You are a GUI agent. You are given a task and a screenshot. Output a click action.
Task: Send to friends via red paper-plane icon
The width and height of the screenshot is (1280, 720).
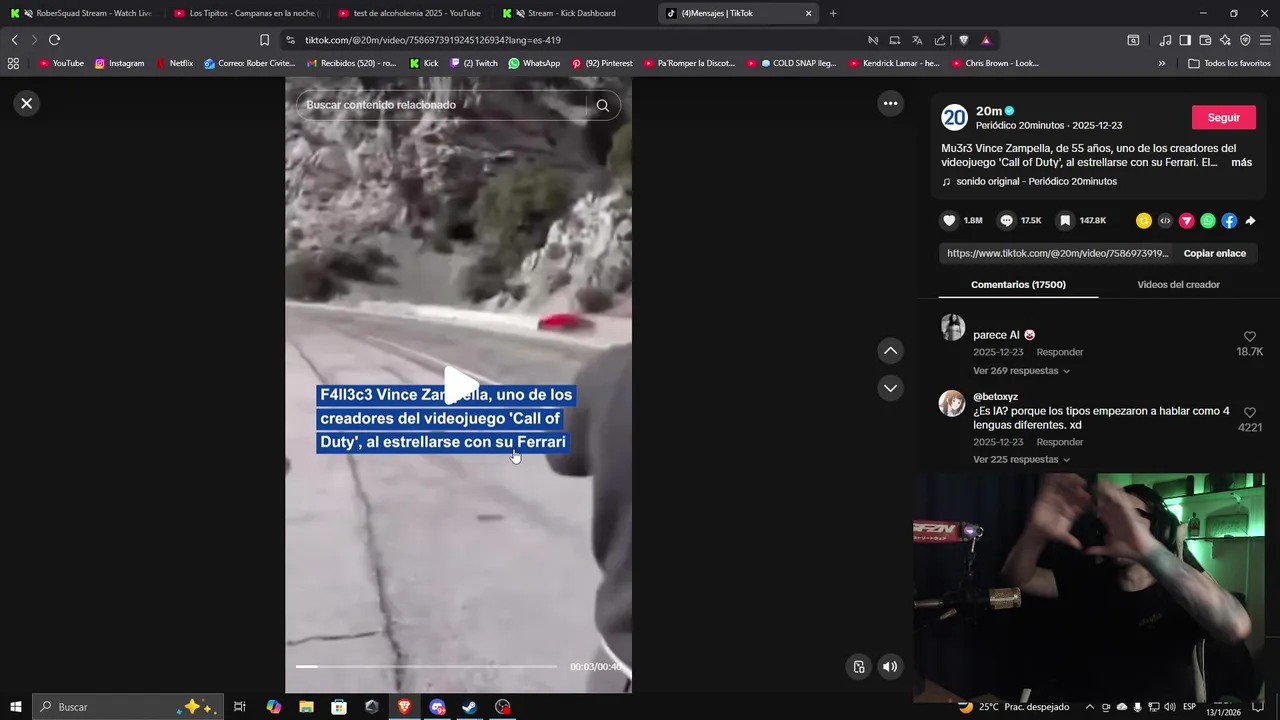[x=1186, y=220]
